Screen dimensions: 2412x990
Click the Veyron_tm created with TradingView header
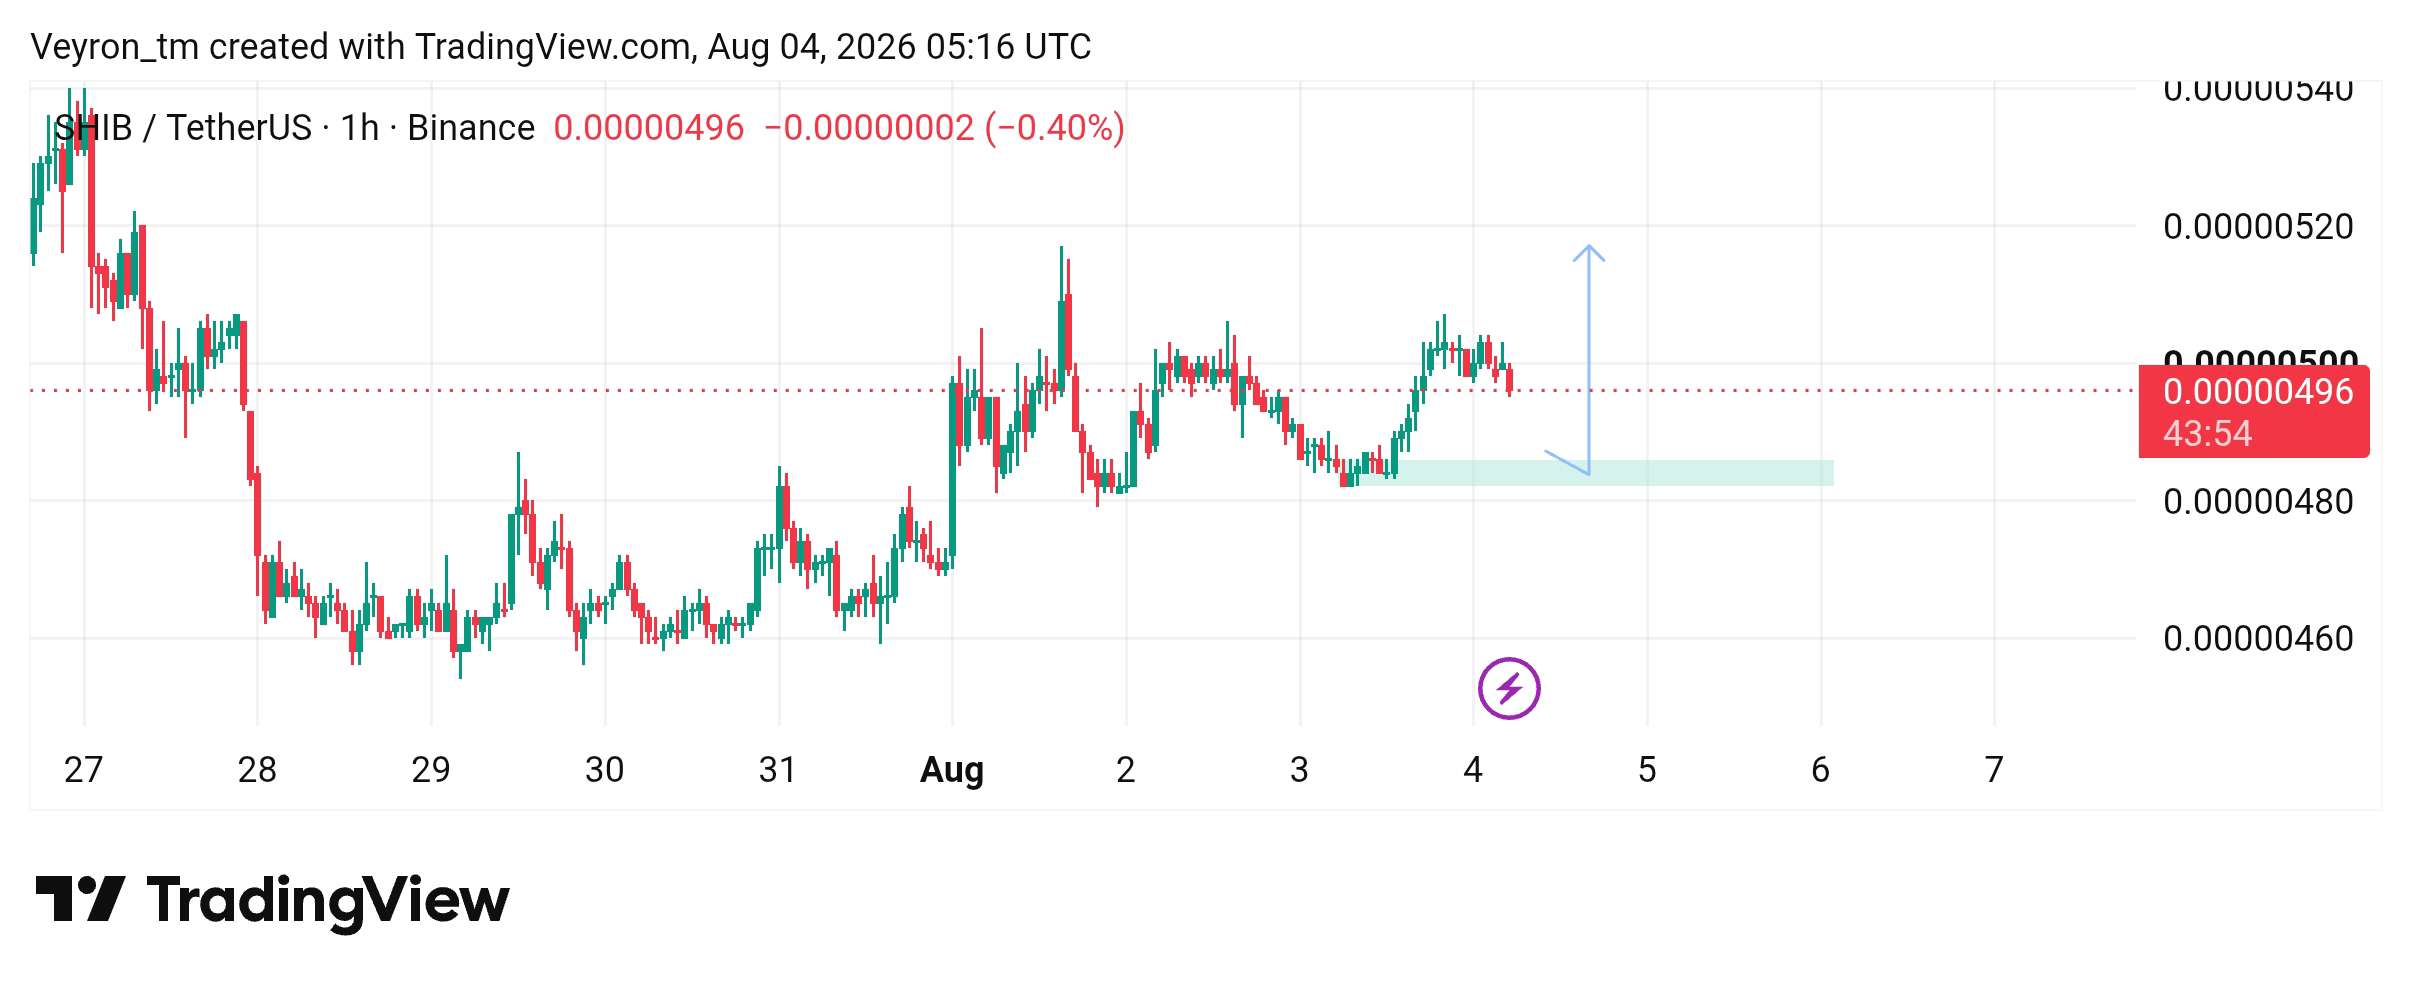coord(561,47)
